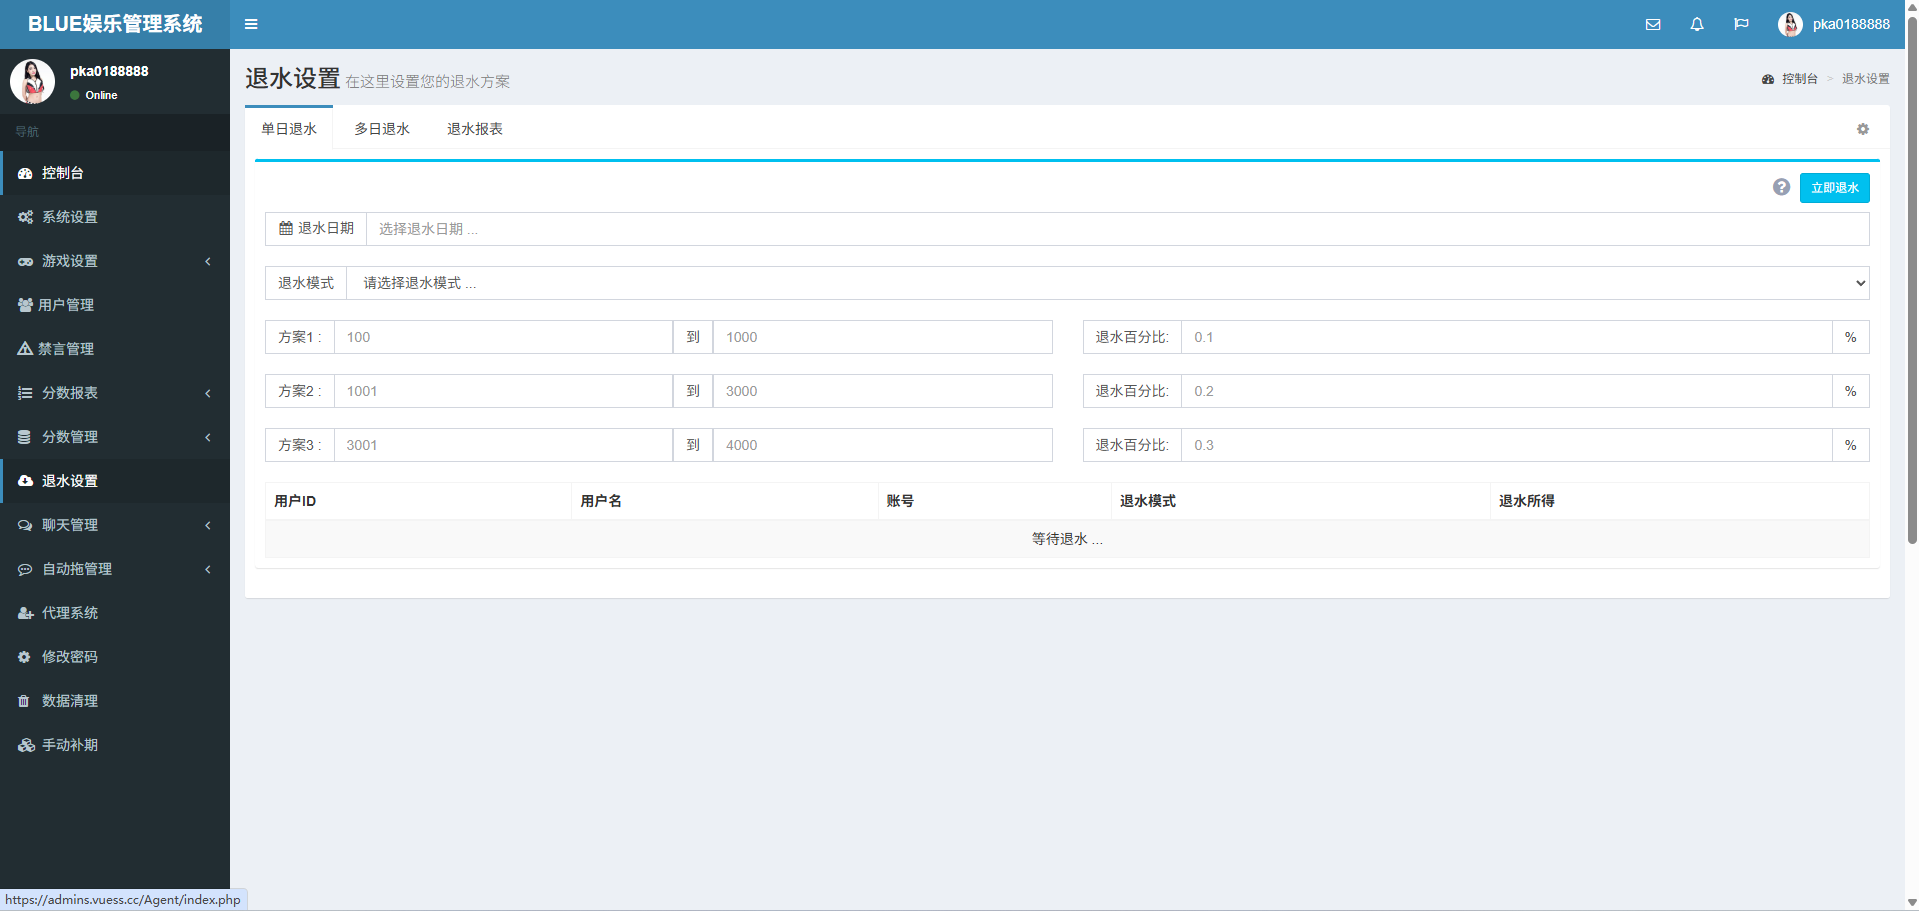
Task: Click the 控制台 breadcrumb link
Action: (x=1790, y=79)
